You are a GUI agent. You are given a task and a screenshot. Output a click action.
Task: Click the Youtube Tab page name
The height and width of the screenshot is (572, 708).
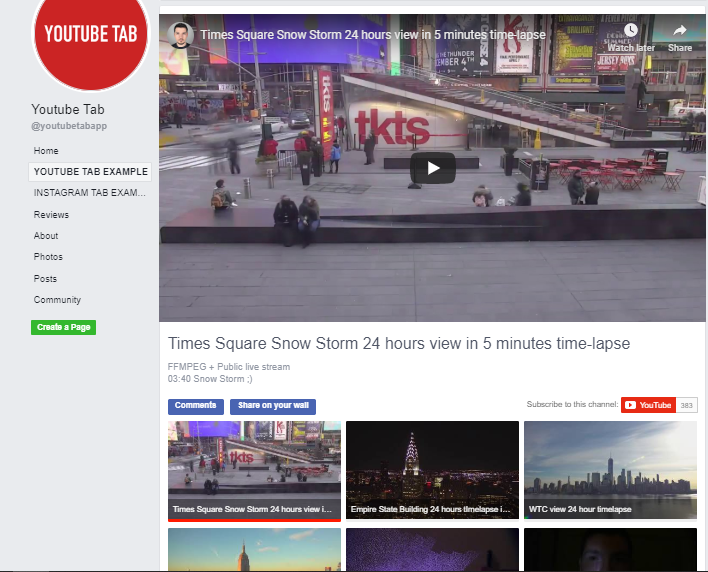click(68, 109)
